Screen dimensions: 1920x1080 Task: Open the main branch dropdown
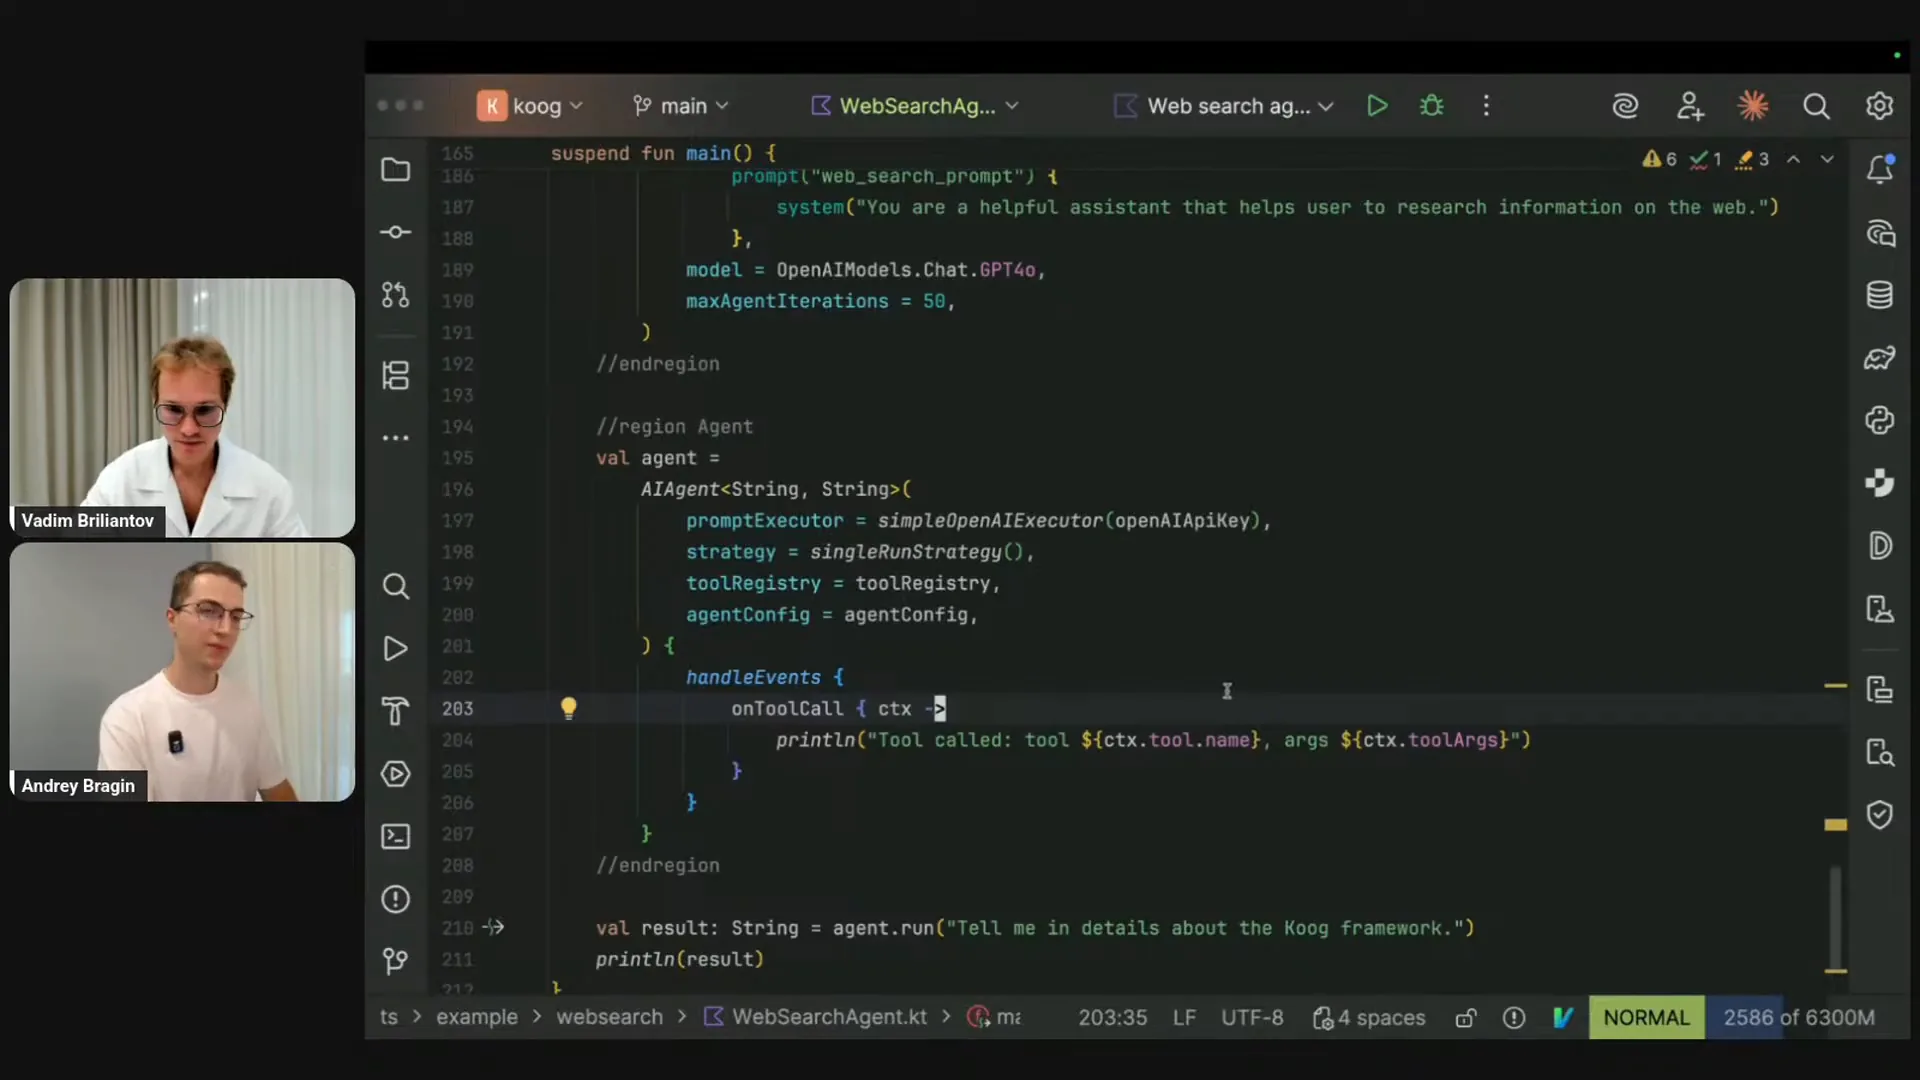[x=681, y=106]
